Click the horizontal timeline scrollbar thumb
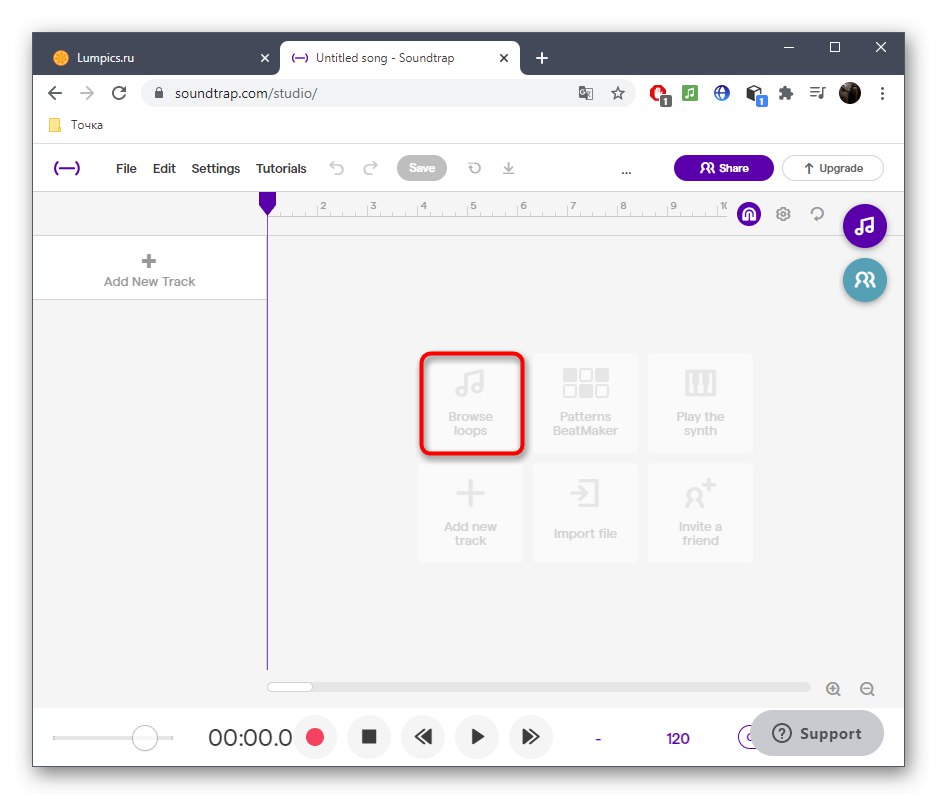 pos(290,687)
